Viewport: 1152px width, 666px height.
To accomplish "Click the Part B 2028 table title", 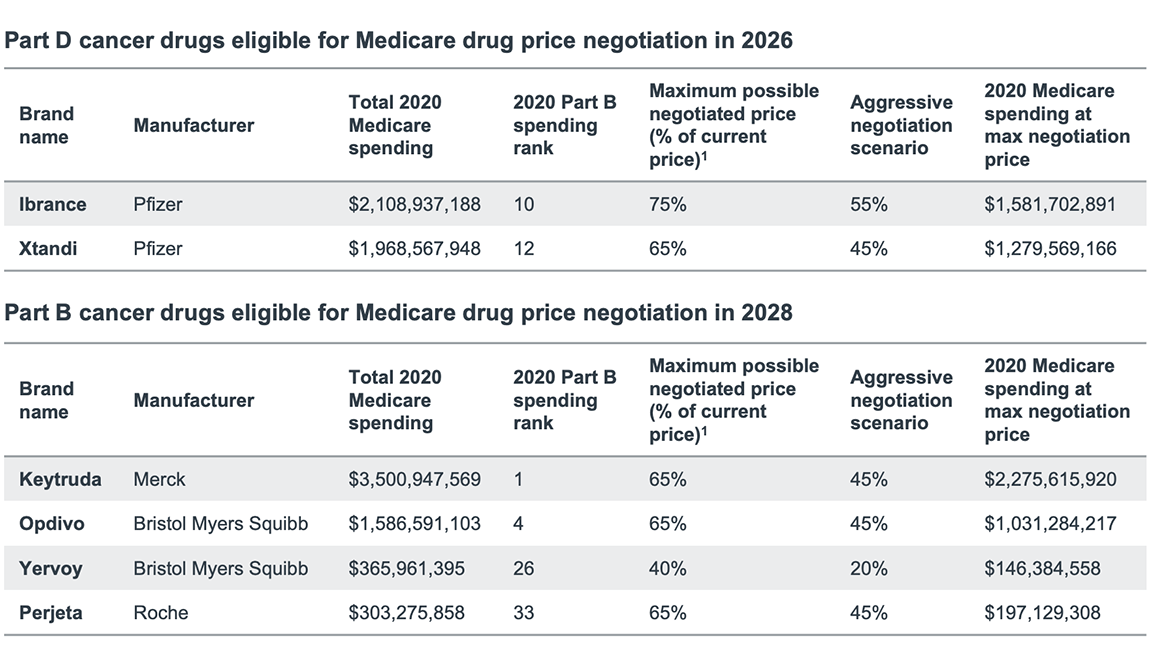I will 399,313.
